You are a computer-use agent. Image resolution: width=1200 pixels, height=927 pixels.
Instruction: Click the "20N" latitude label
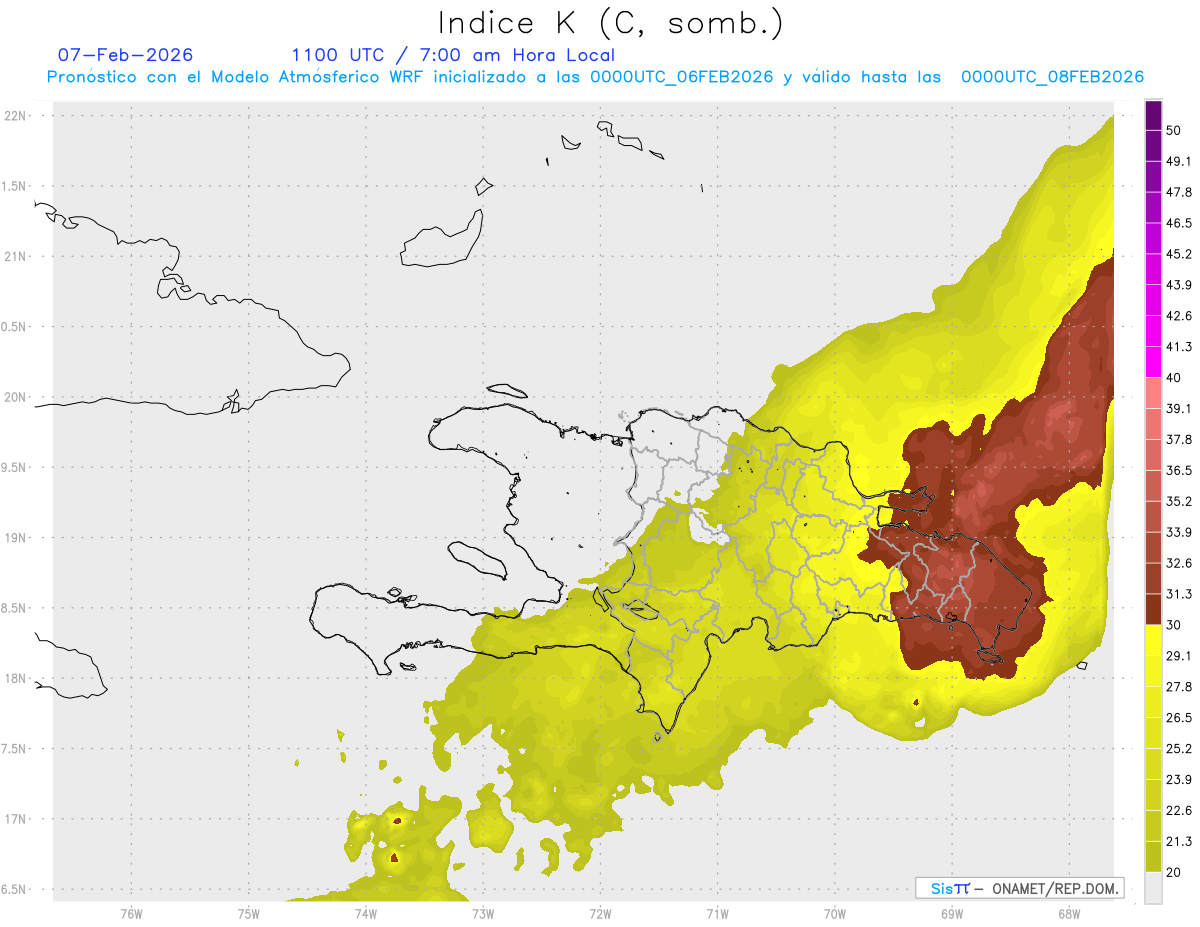[x=15, y=397]
